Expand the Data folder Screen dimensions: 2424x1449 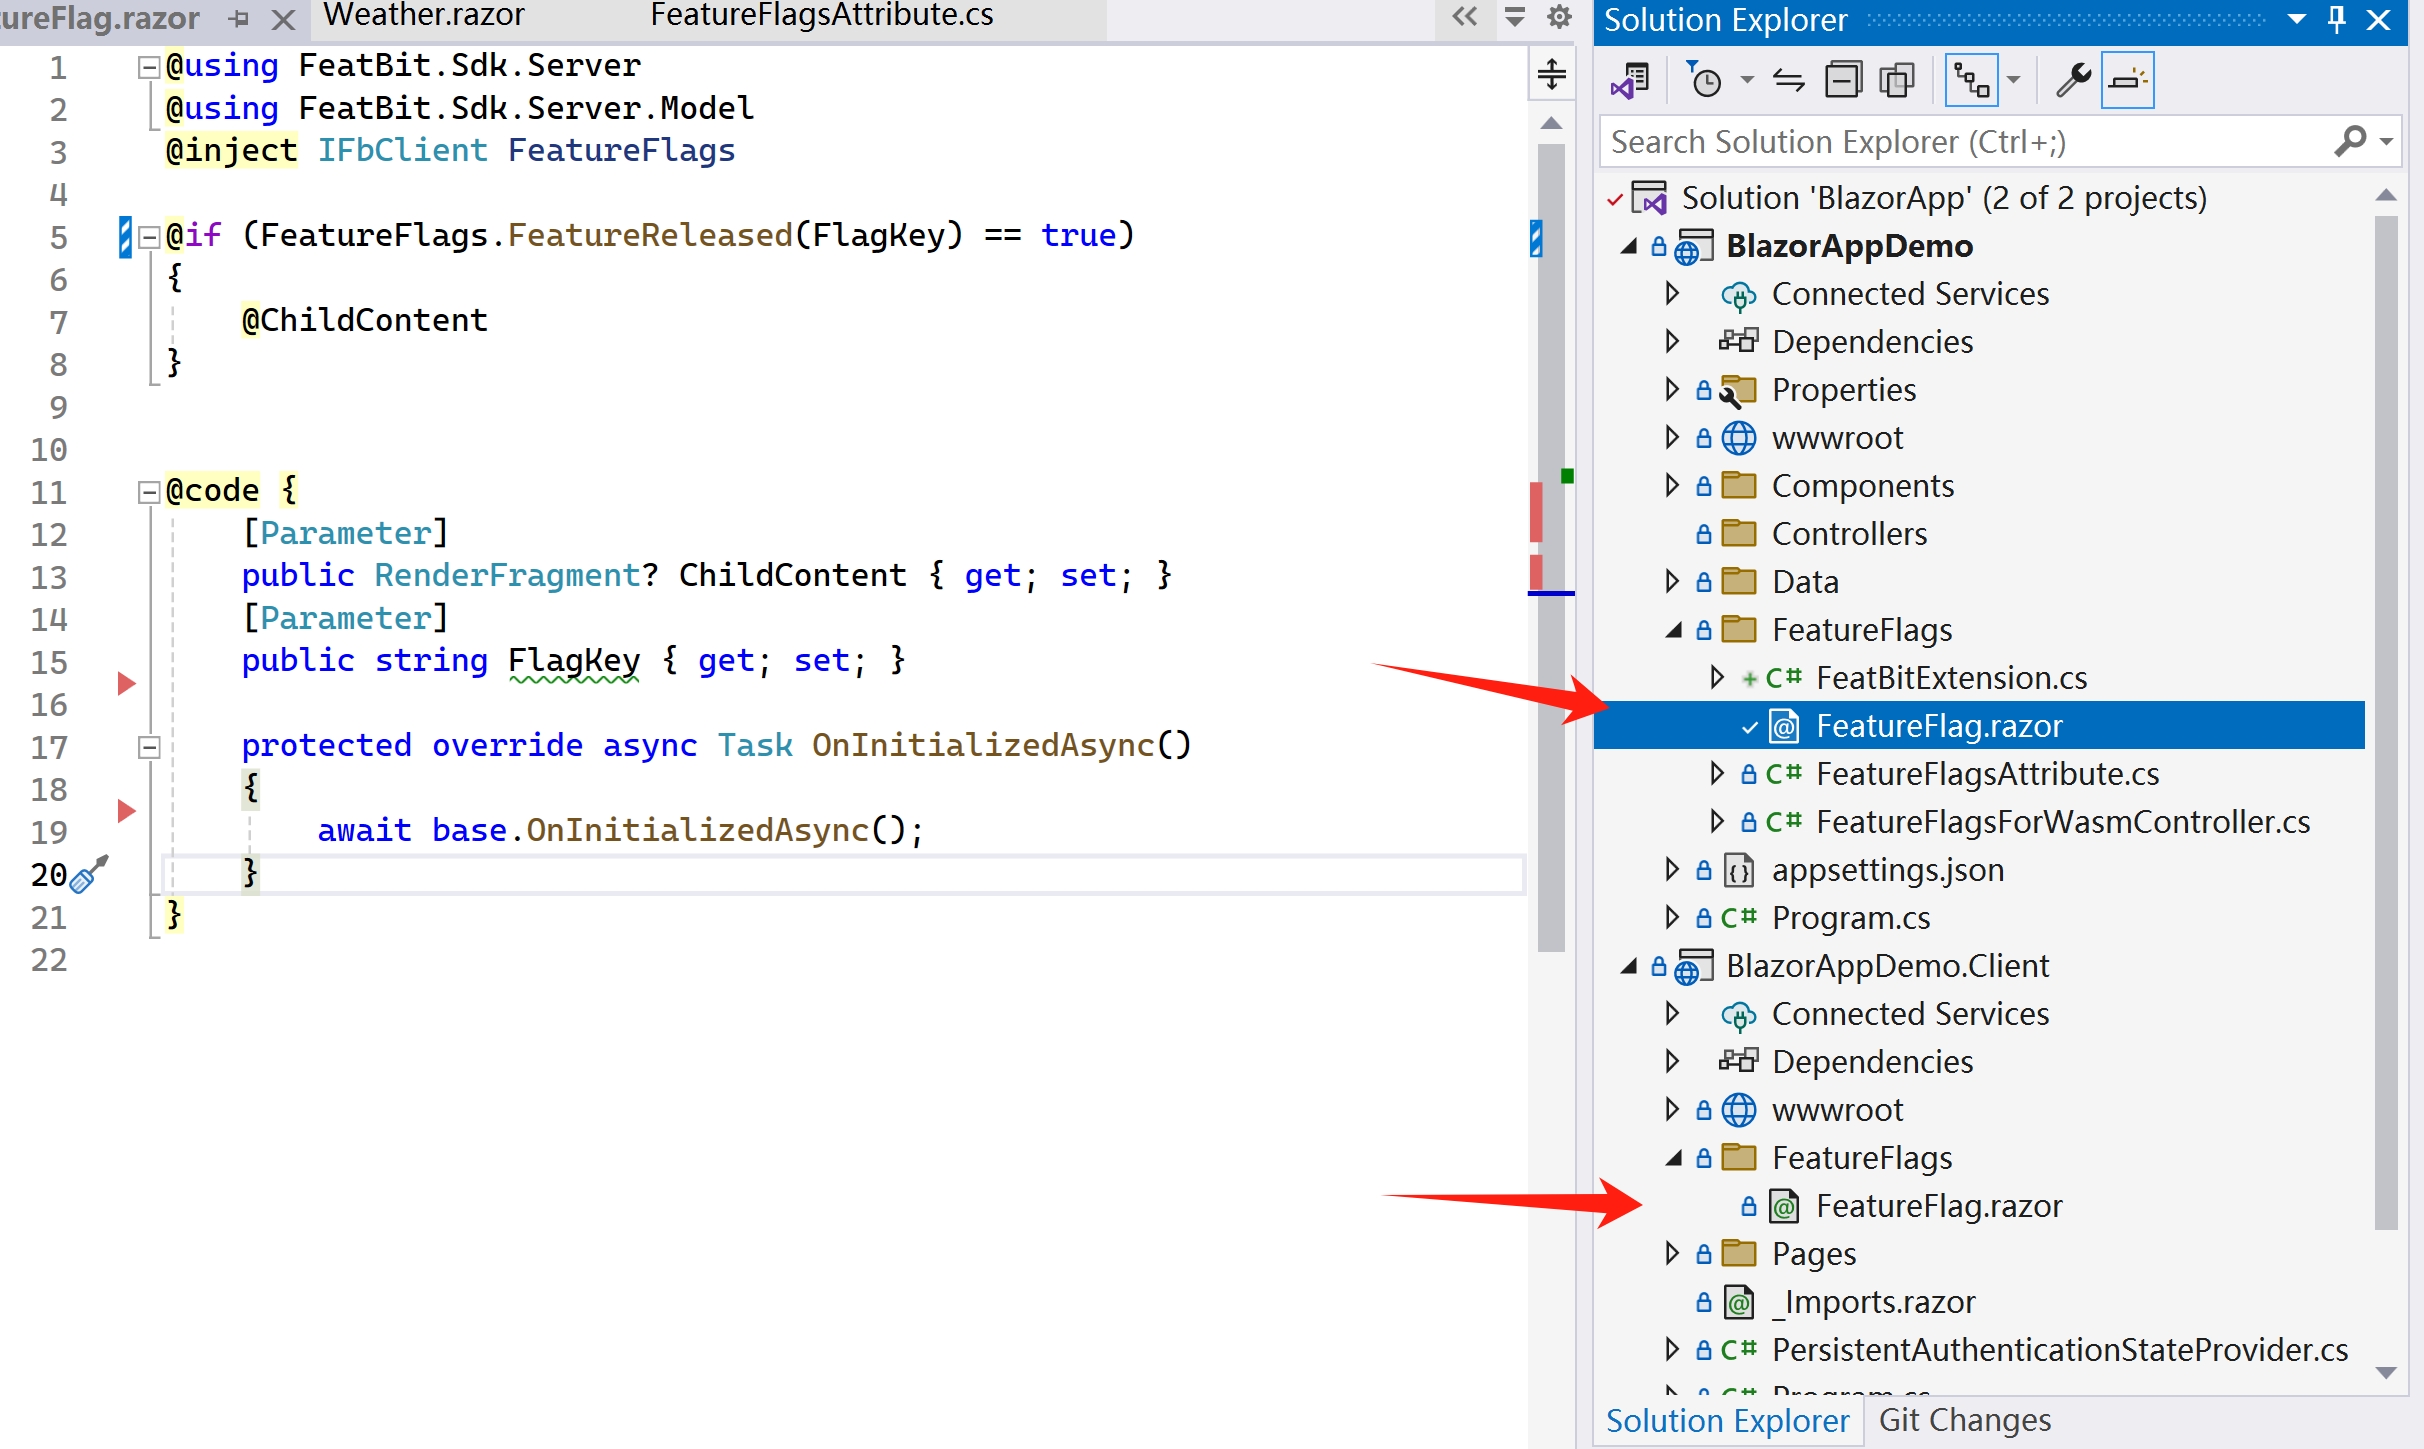(1672, 581)
